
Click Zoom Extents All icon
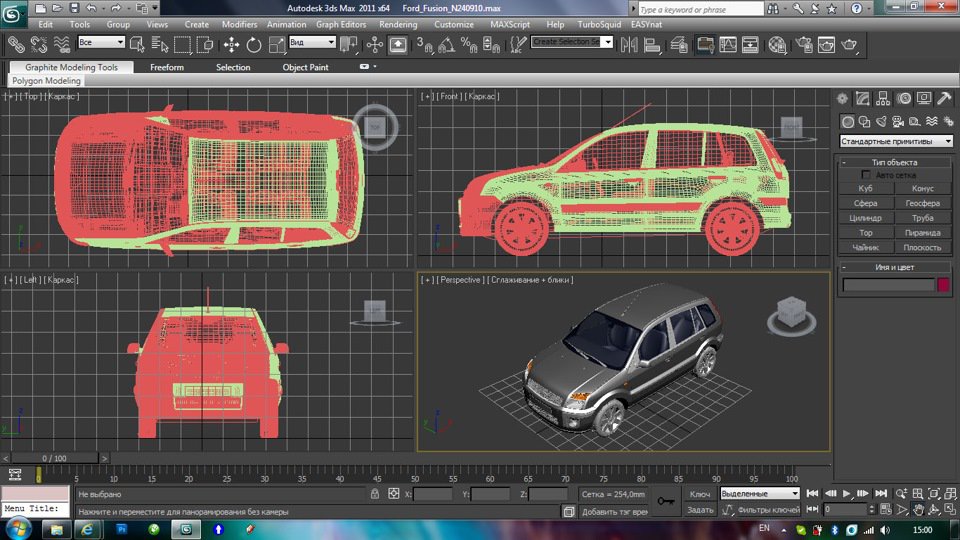tap(950, 493)
